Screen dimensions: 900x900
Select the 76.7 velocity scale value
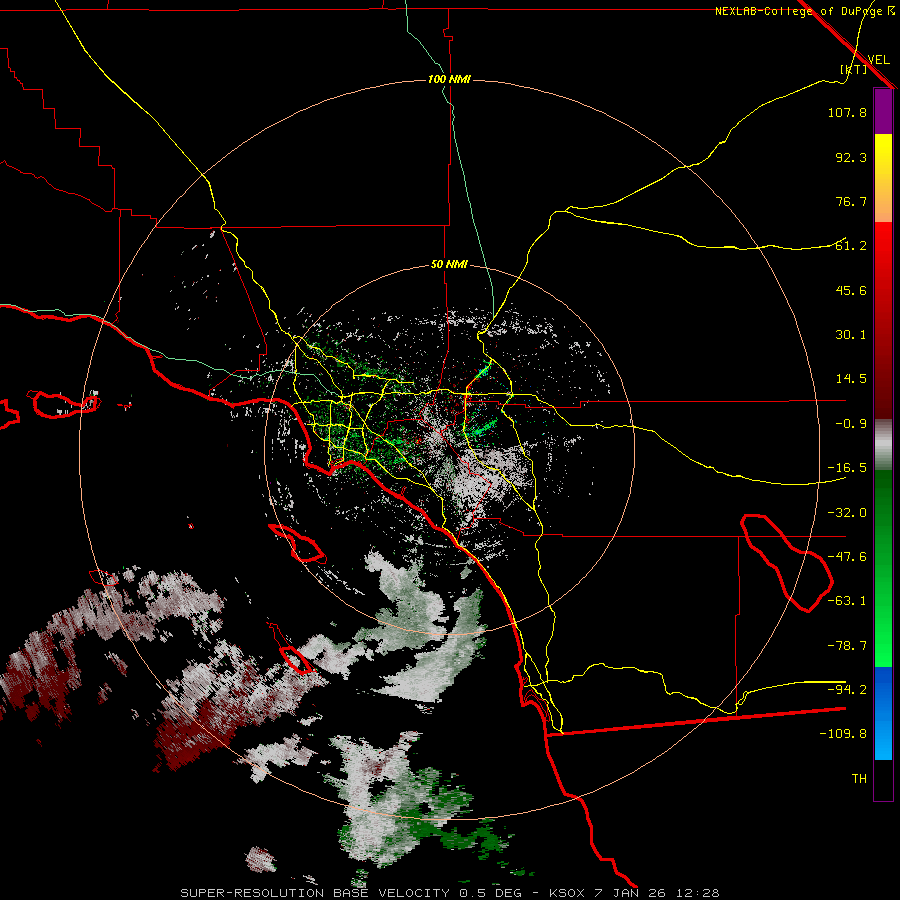pos(851,201)
